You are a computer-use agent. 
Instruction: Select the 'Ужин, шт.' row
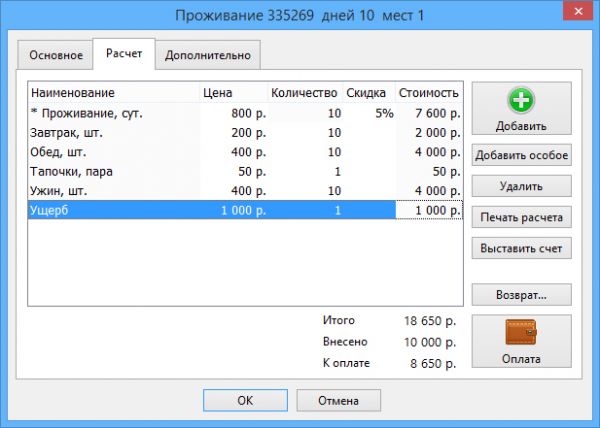coord(245,191)
